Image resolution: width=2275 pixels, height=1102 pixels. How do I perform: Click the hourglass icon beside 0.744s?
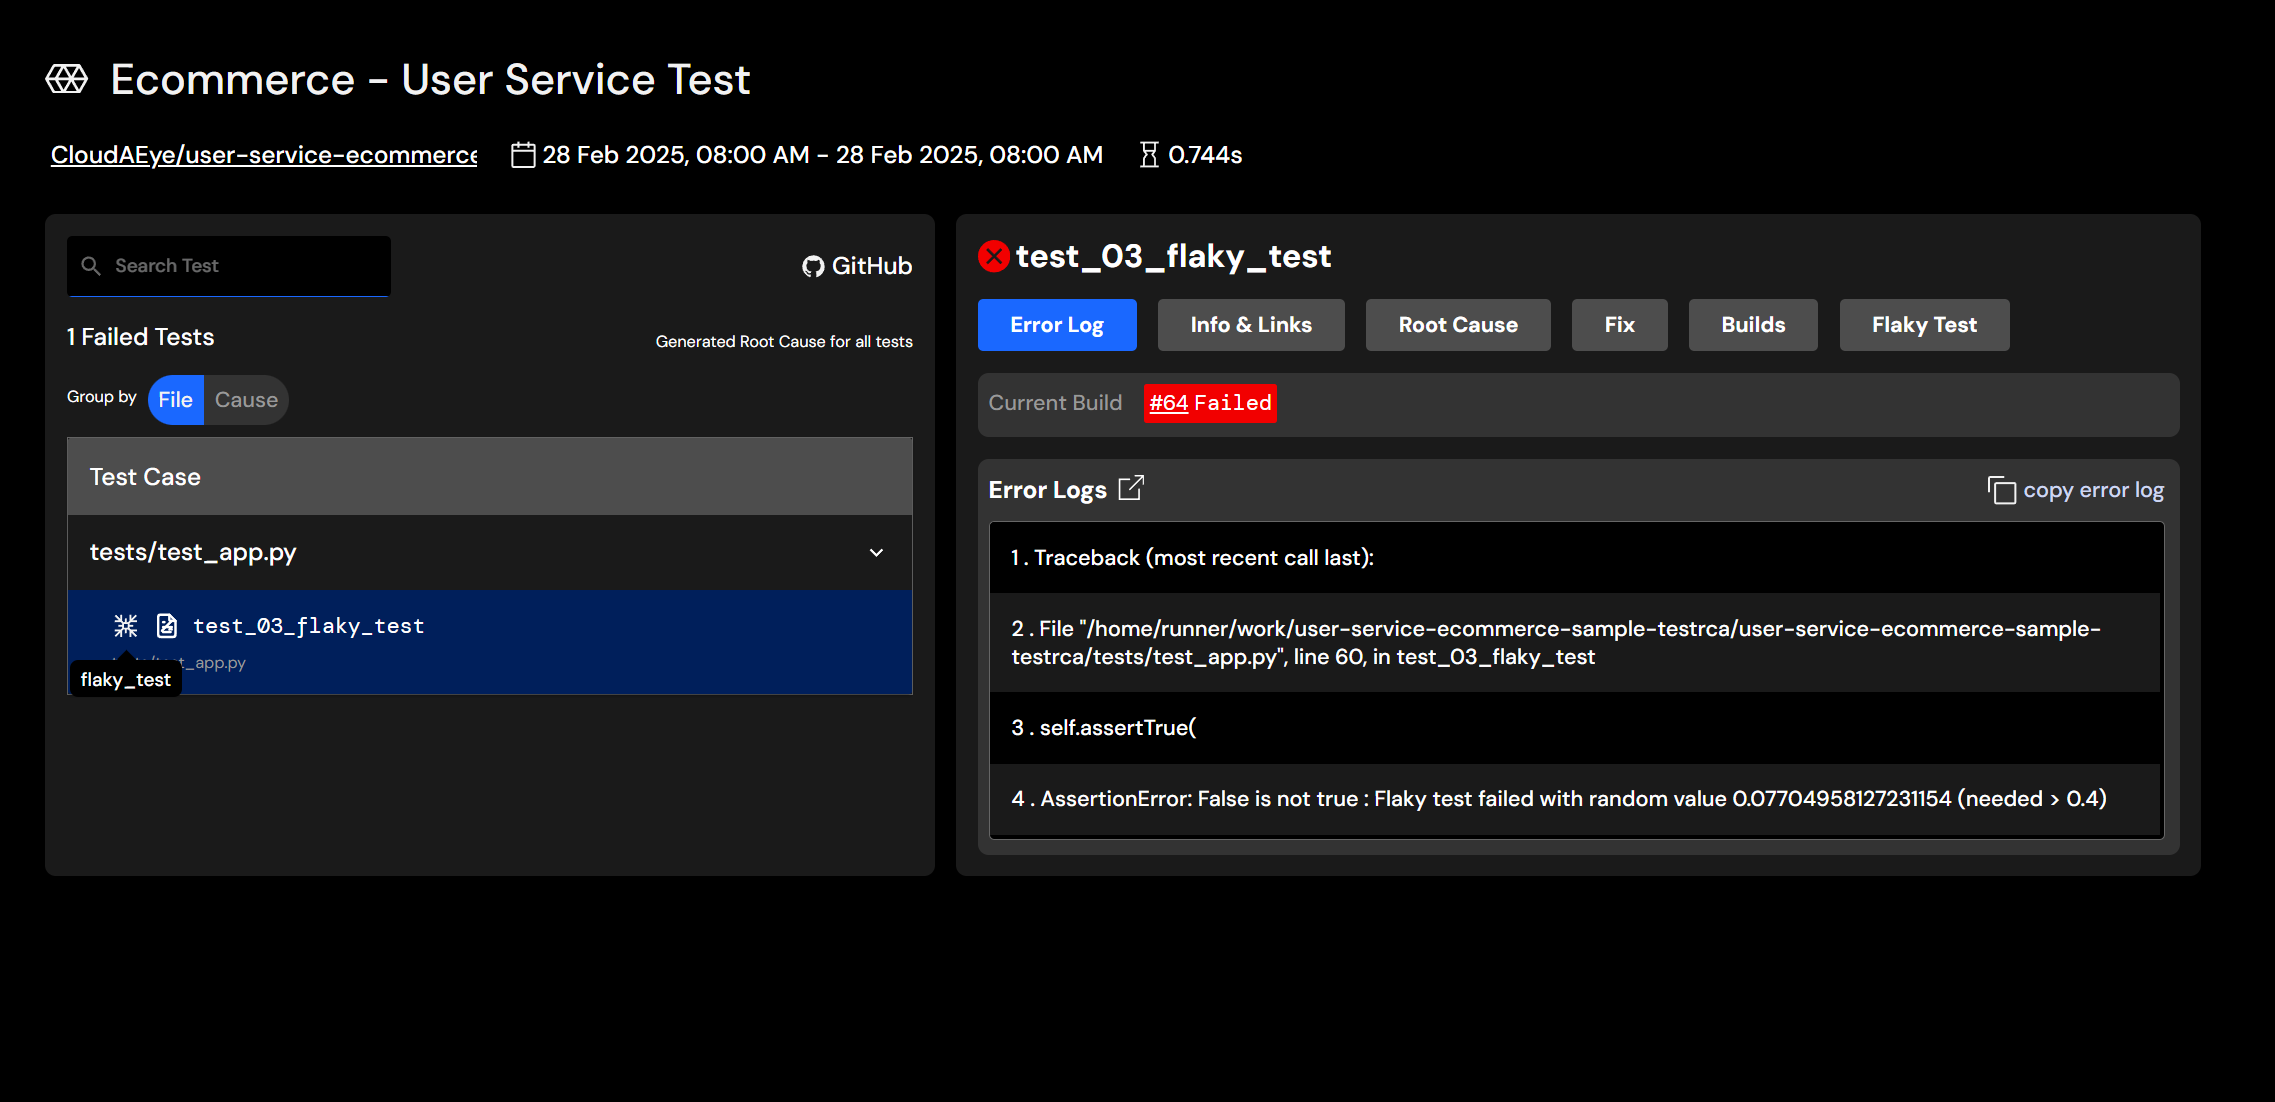coord(1148,154)
